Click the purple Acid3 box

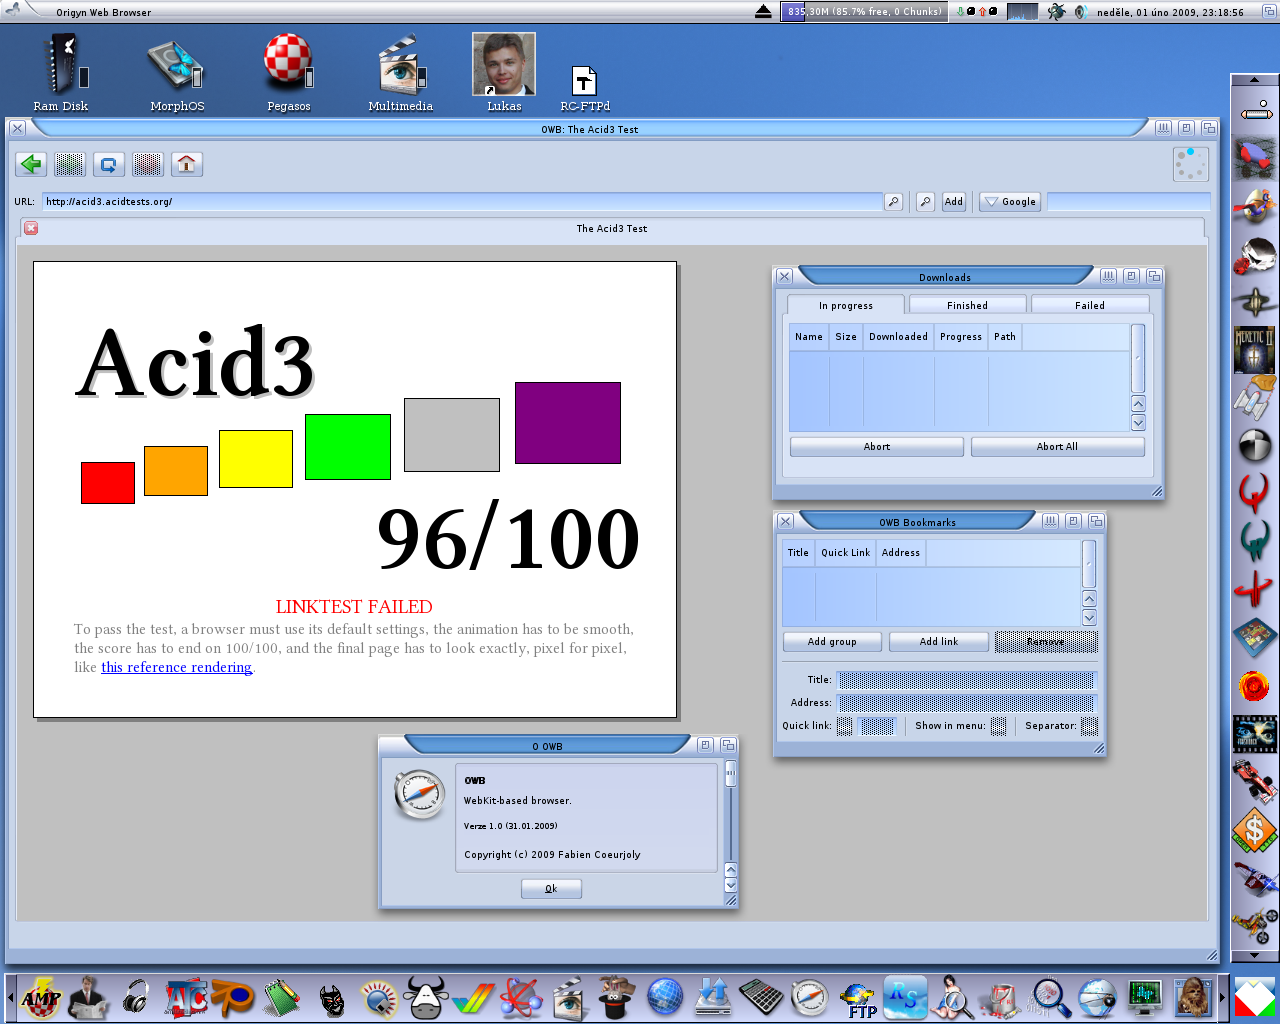tap(568, 423)
